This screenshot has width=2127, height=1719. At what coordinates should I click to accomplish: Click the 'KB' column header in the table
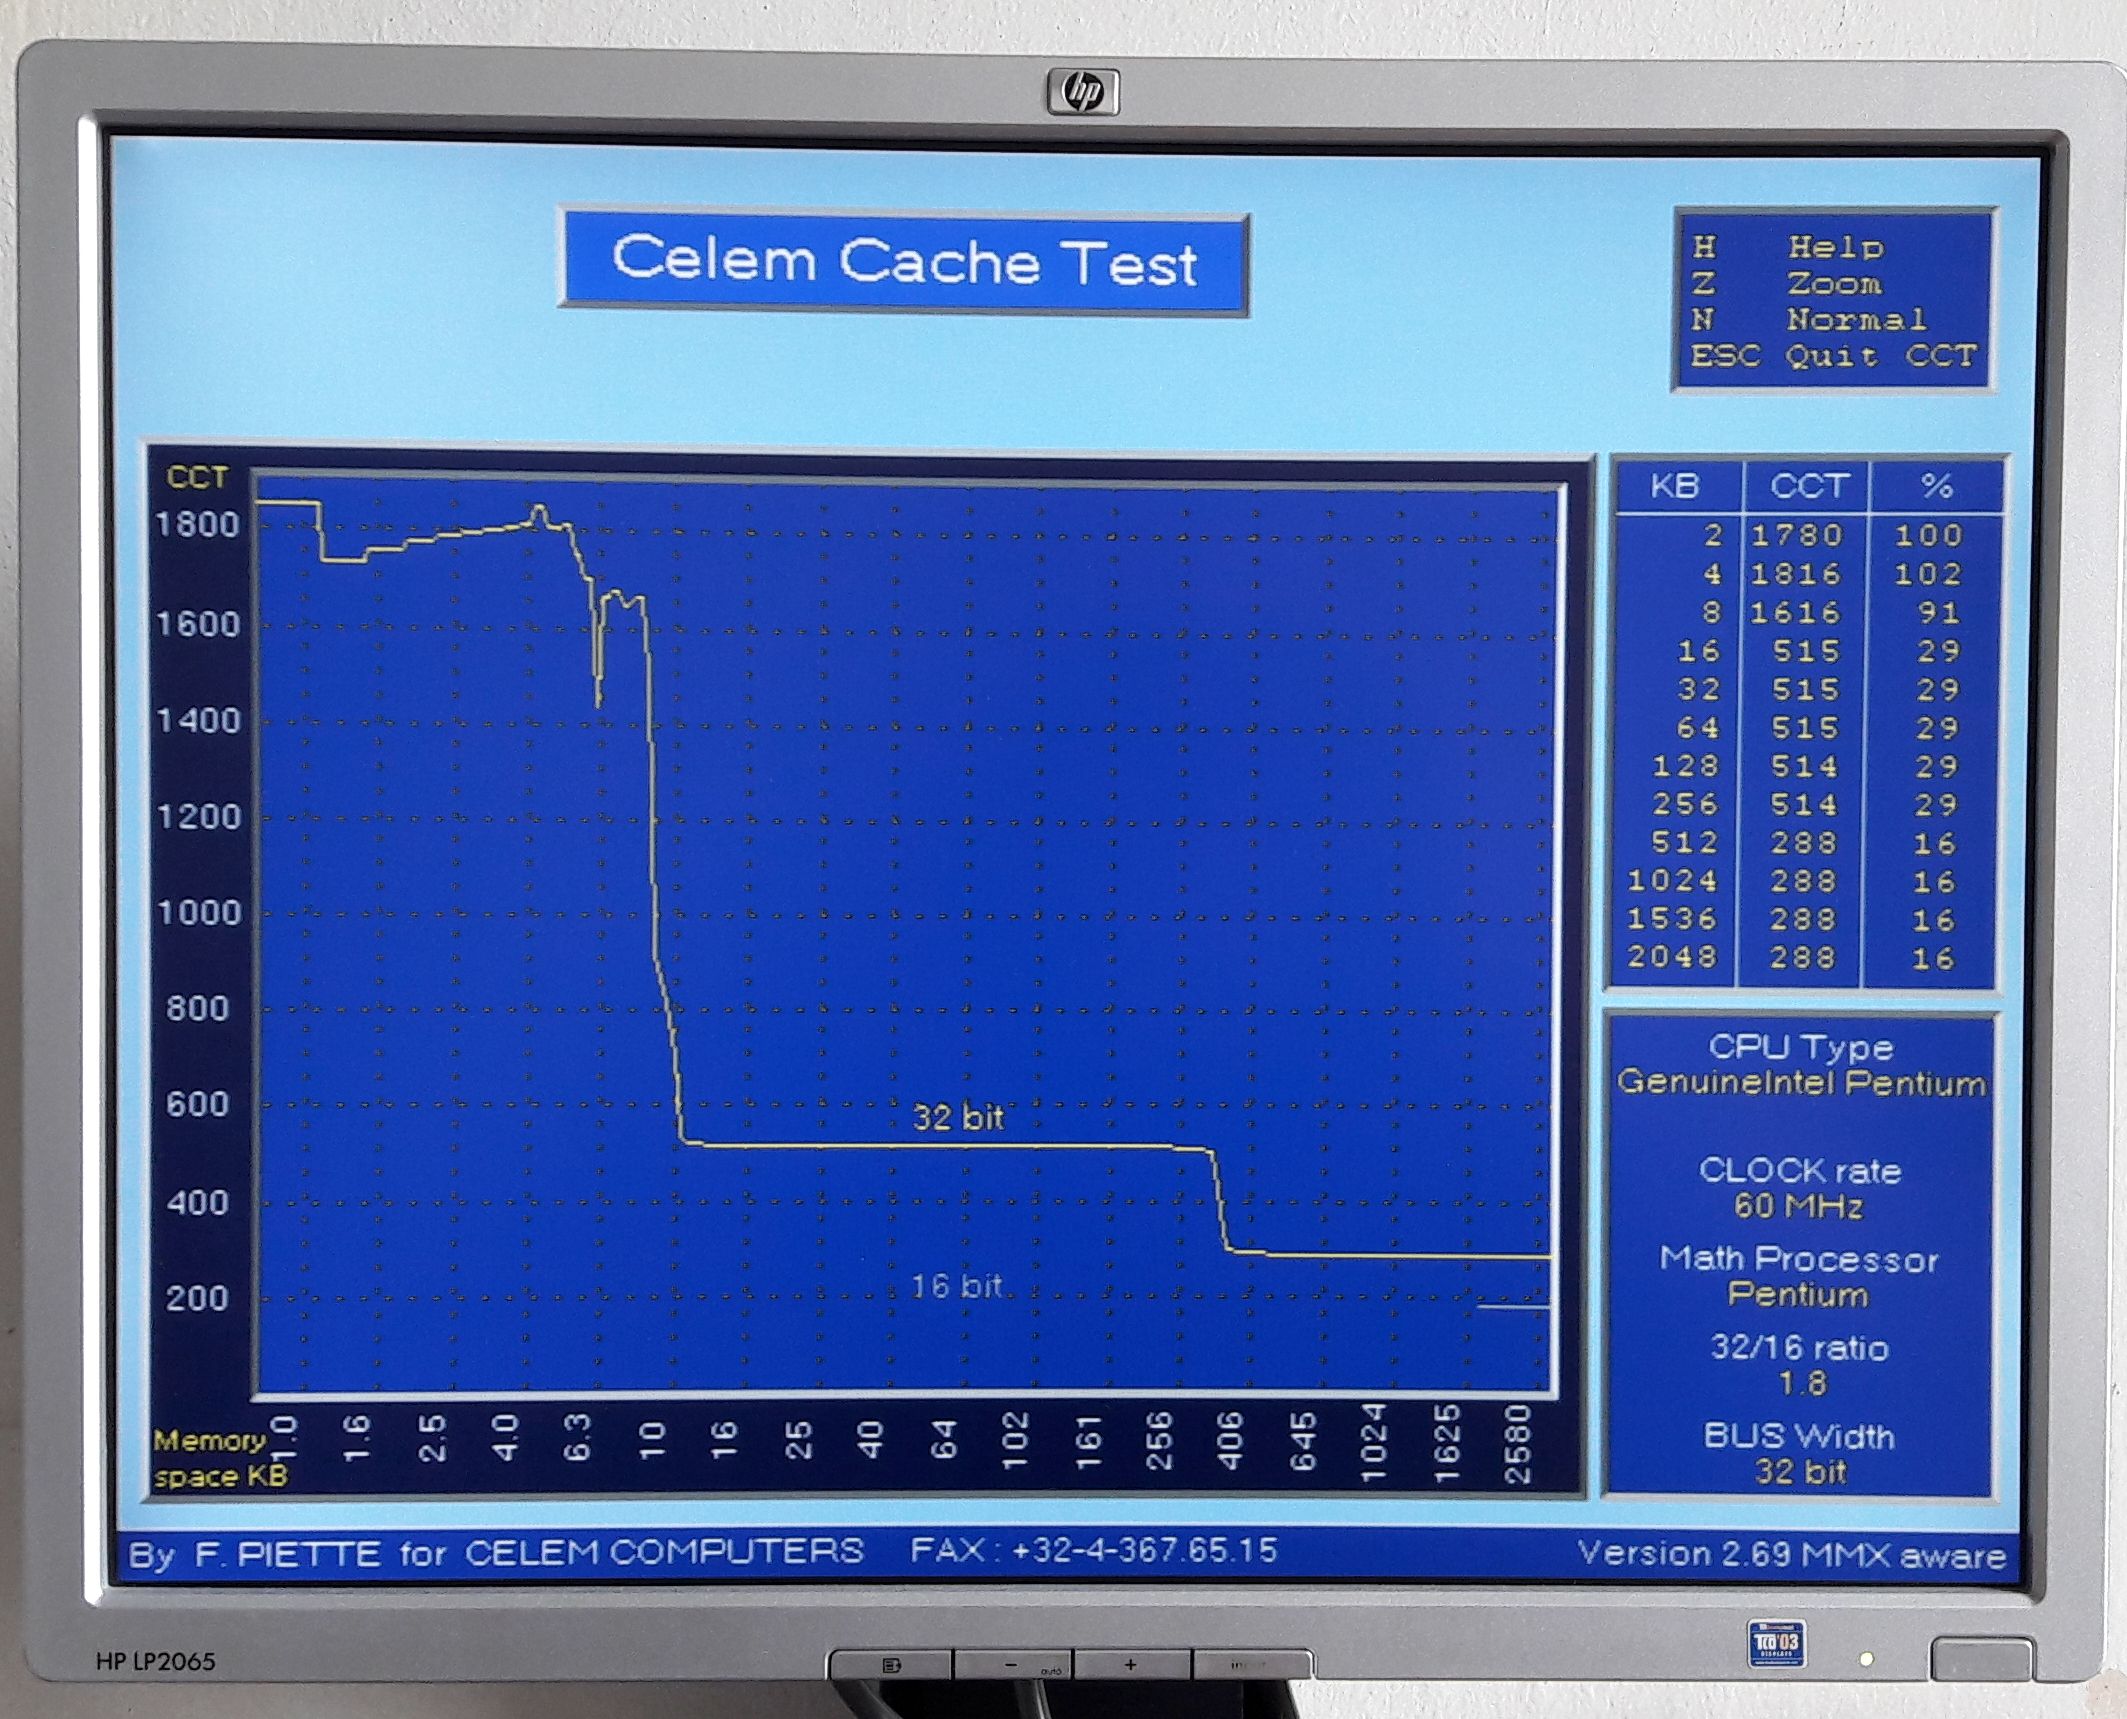pyautogui.click(x=1675, y=486)
